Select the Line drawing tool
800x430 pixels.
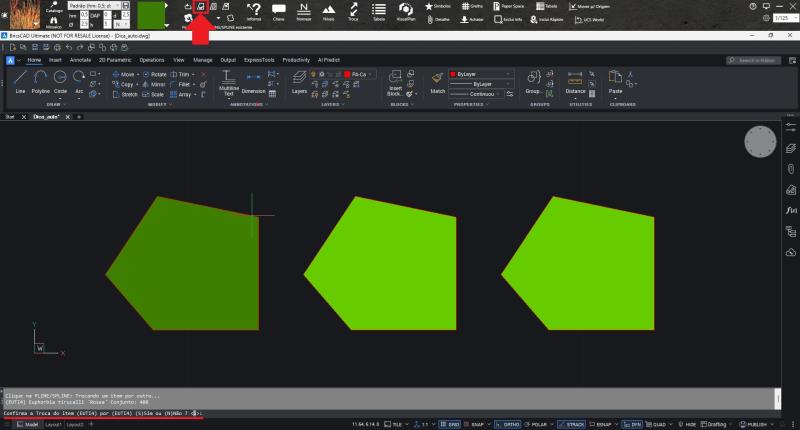(21, 81)
